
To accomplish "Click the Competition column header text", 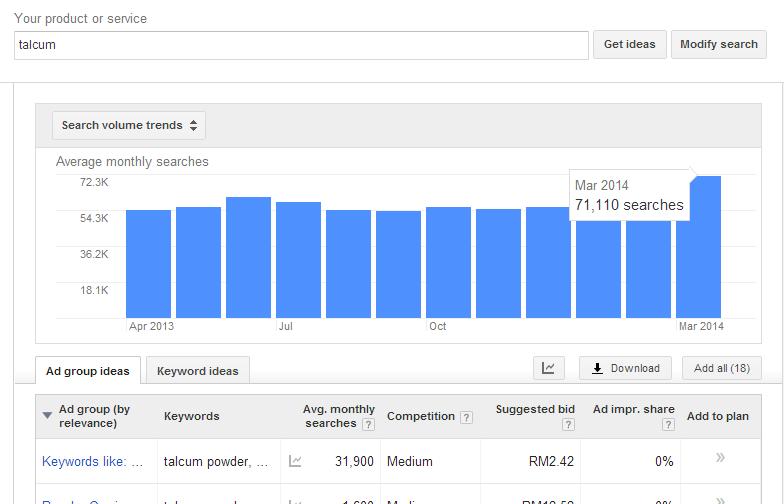I will coord(420,416).
